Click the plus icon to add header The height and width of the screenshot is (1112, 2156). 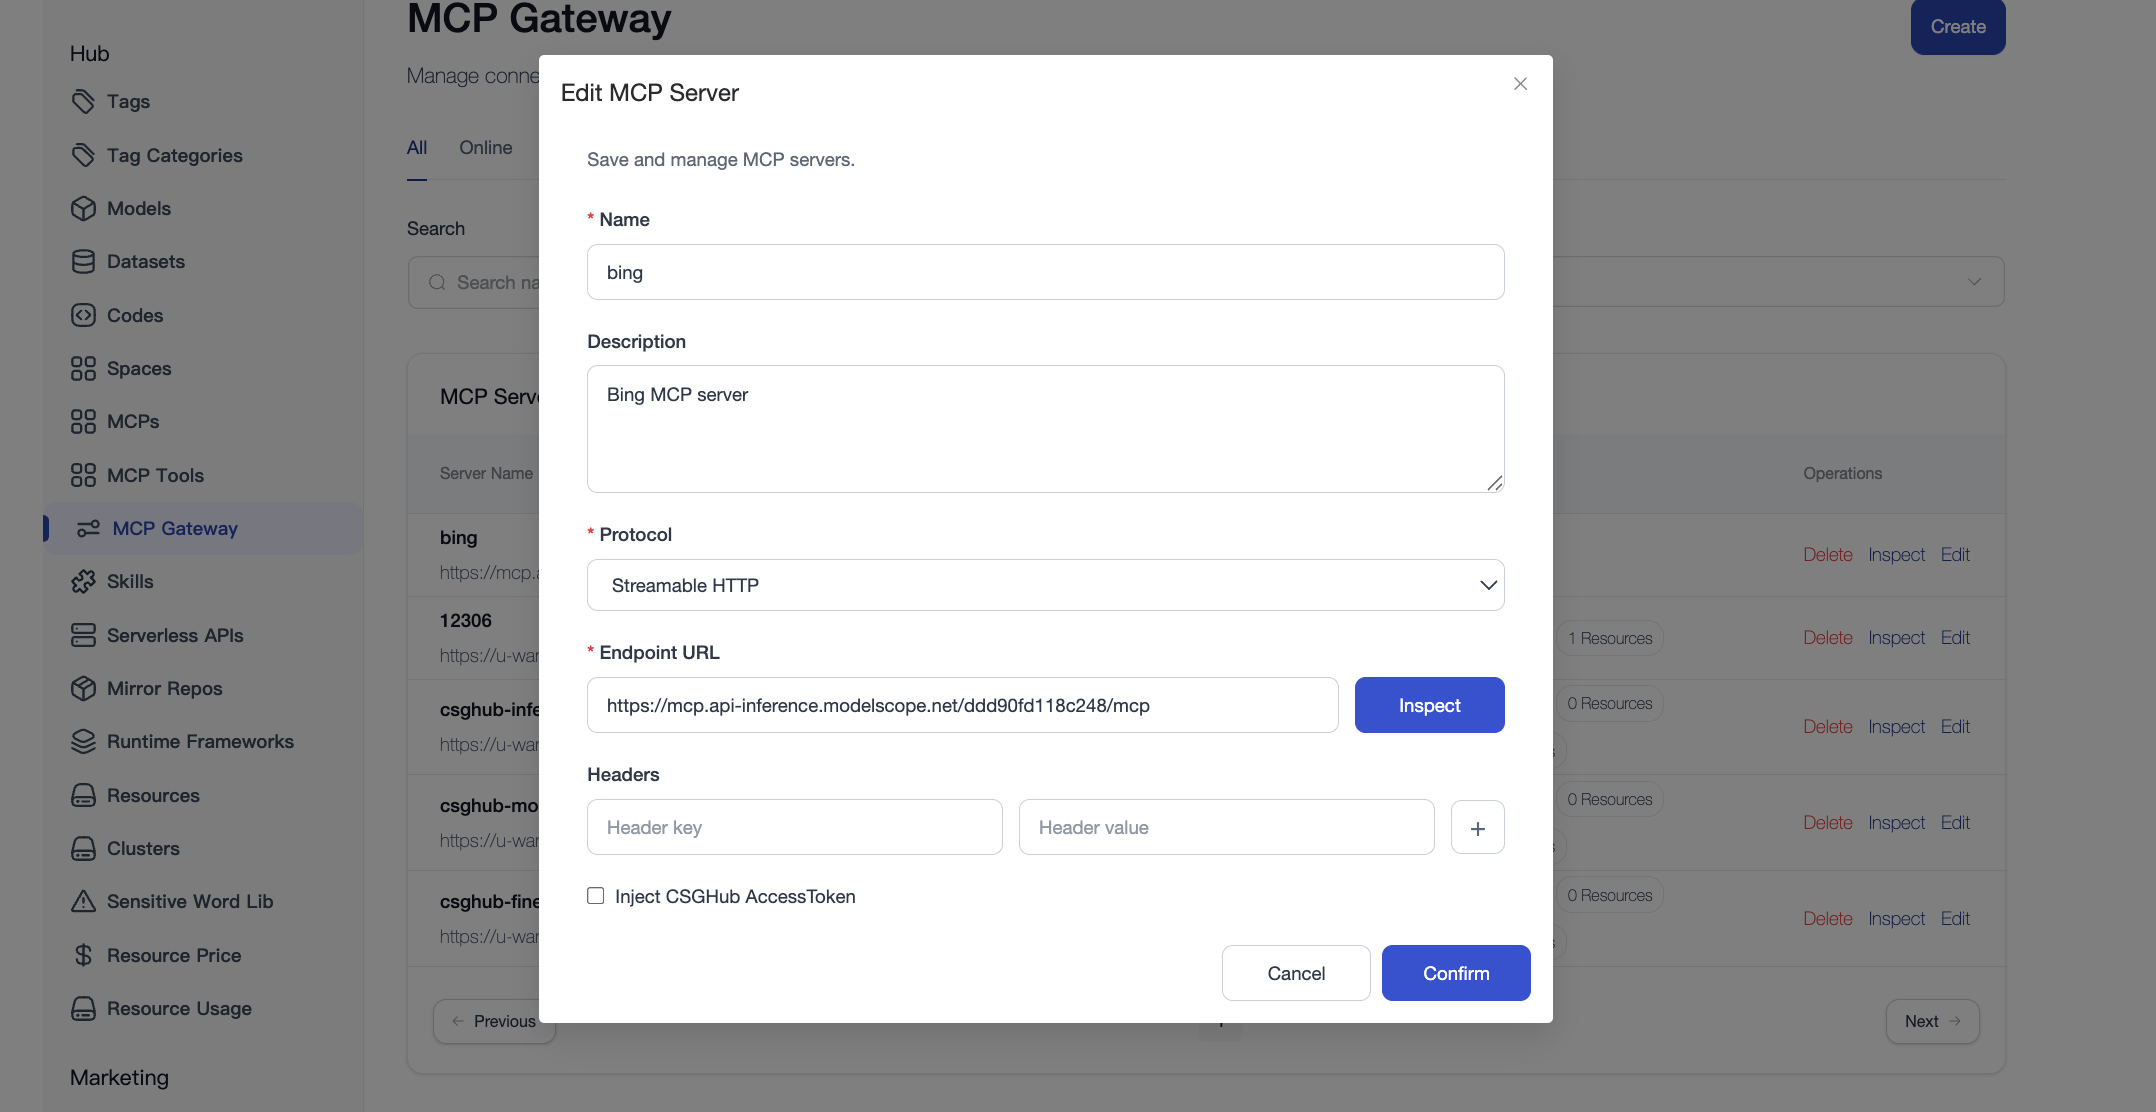click(1477, 828)
